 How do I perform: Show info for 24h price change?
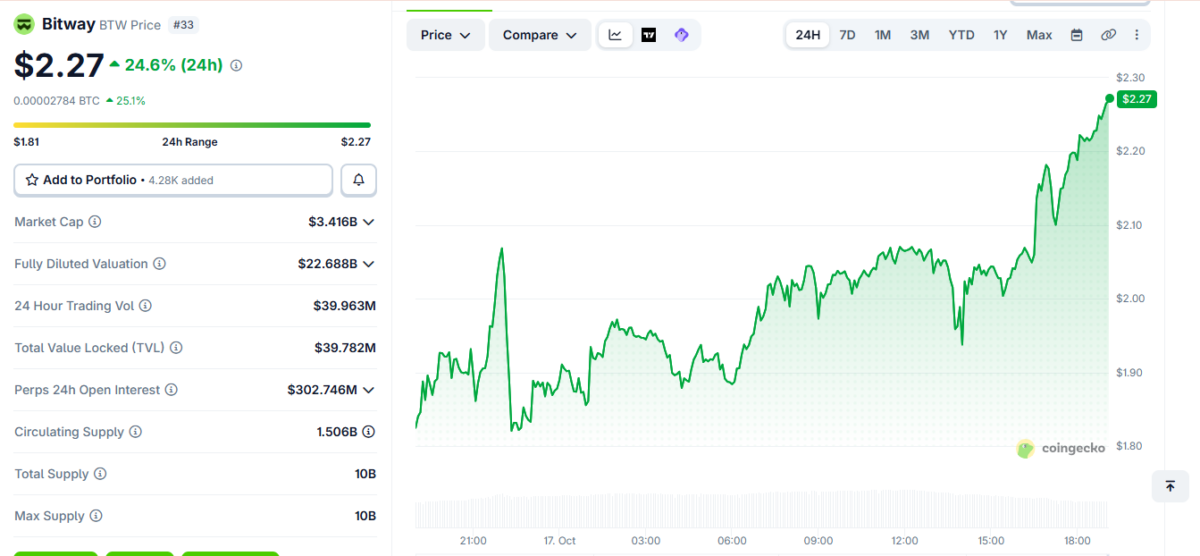pos(236,65)
